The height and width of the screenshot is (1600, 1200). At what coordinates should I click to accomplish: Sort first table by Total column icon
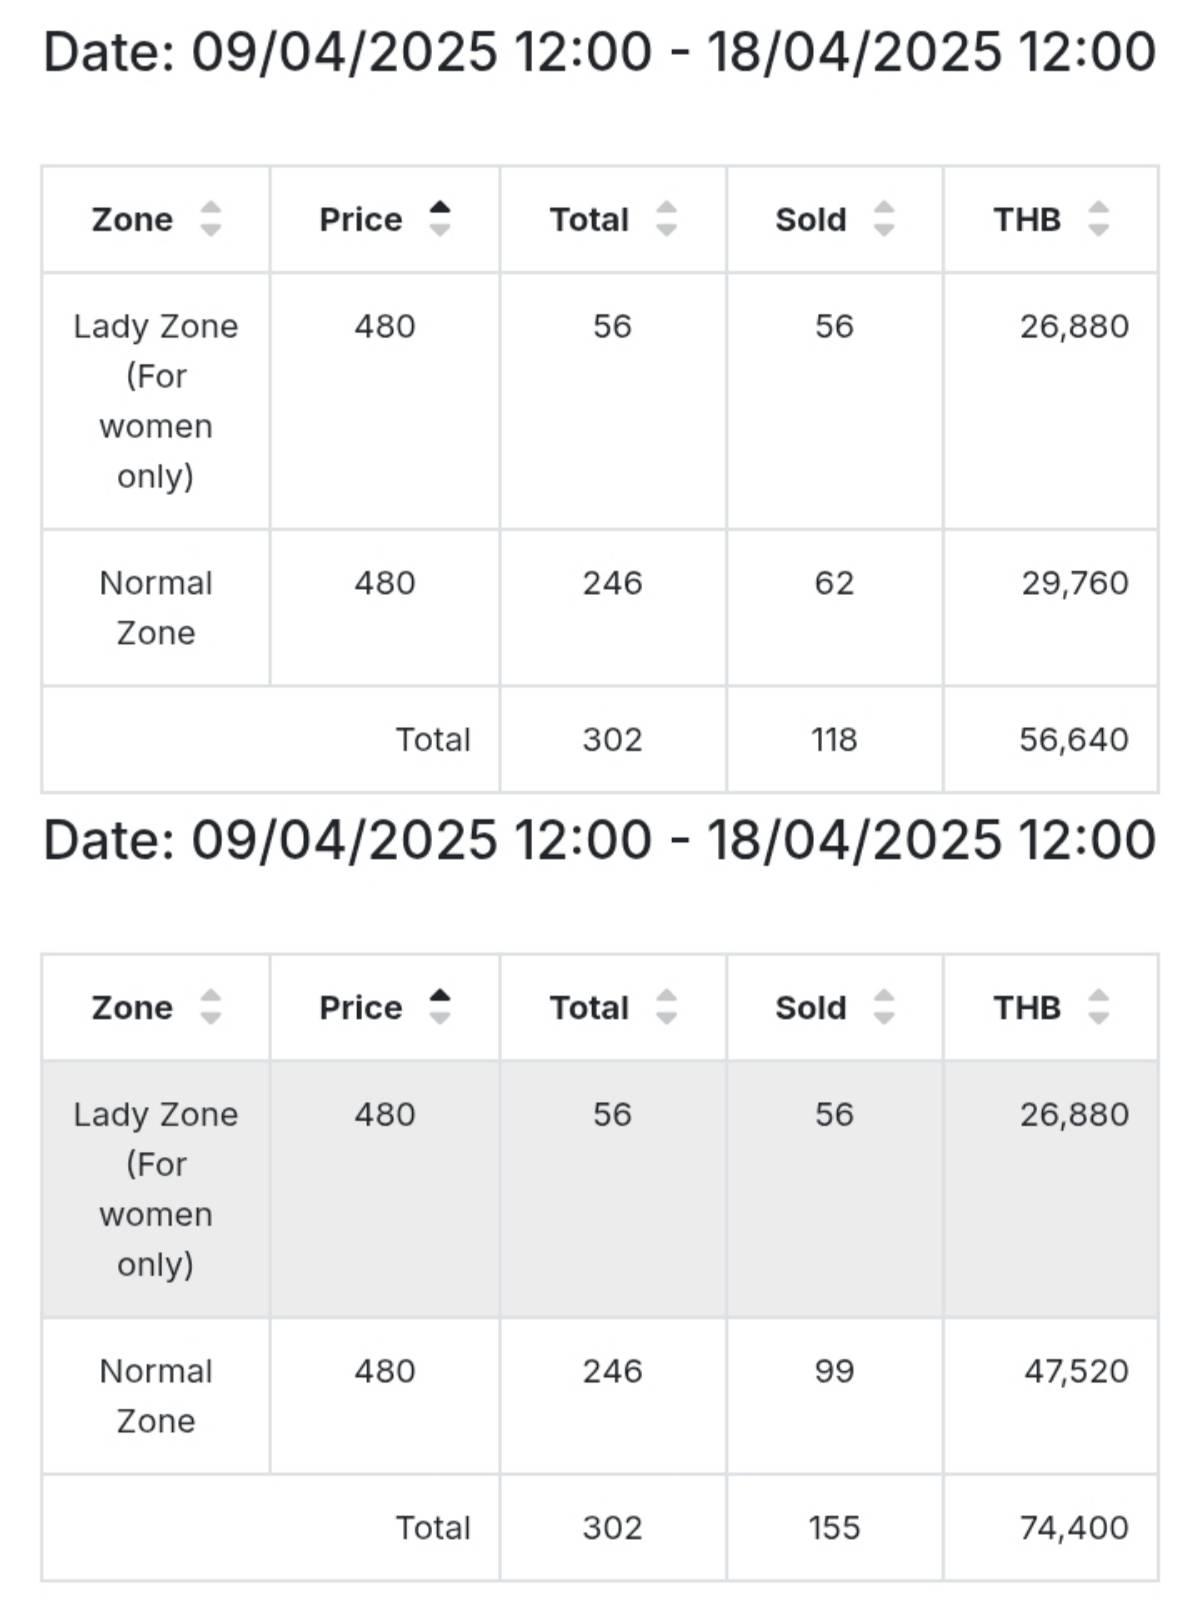click(666, 219)
